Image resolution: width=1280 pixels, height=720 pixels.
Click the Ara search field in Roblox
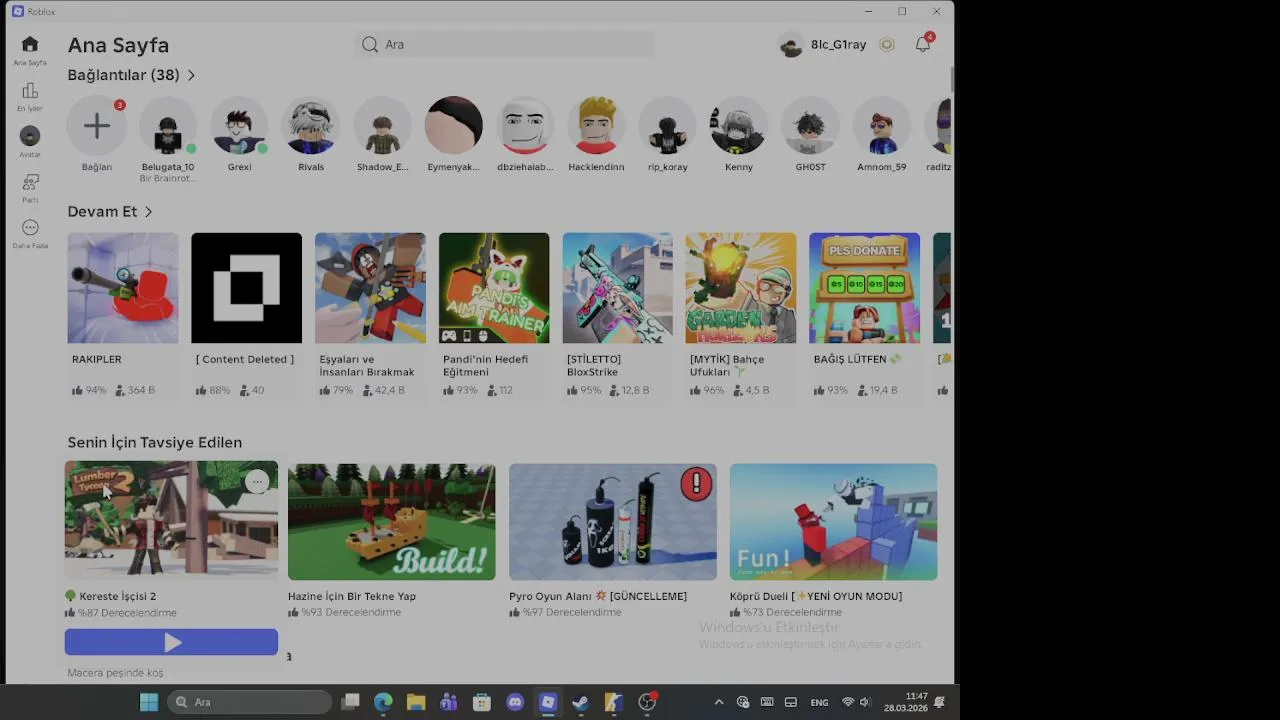(504, 44)
